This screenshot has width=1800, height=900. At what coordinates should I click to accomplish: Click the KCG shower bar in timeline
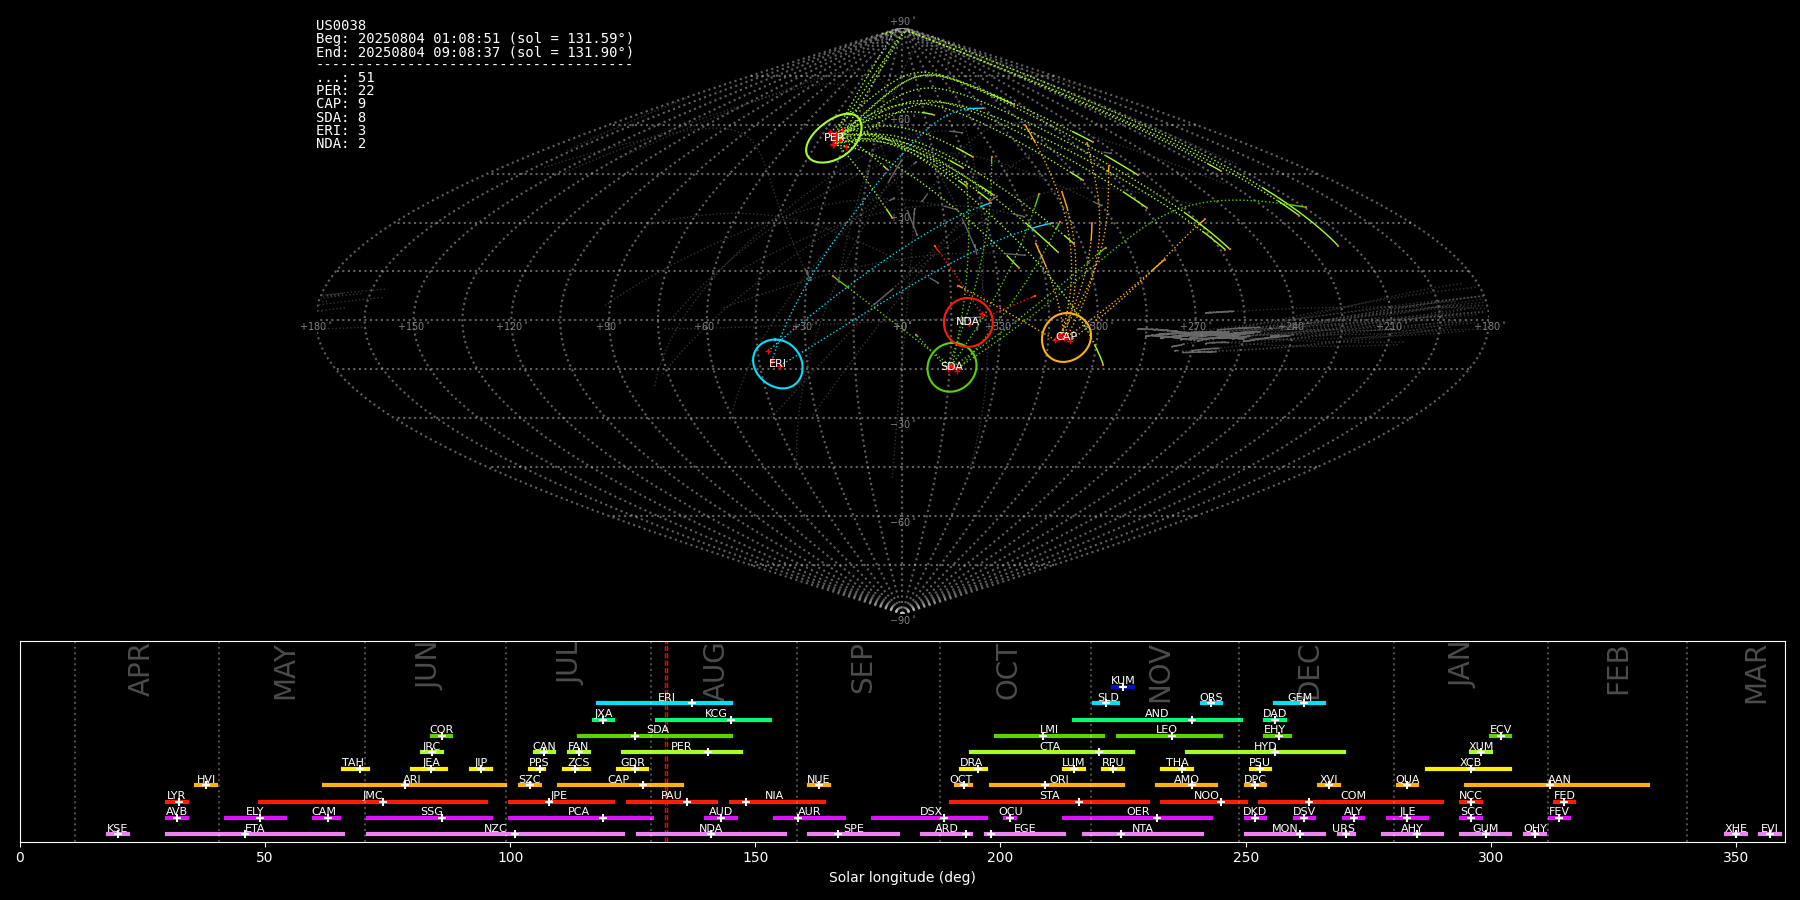713,719
